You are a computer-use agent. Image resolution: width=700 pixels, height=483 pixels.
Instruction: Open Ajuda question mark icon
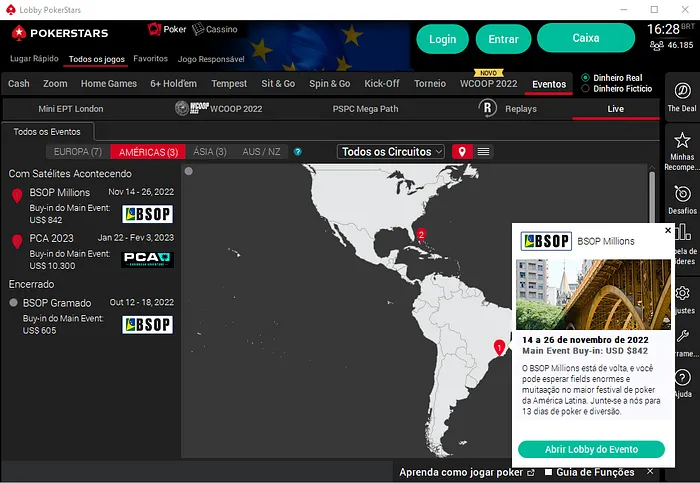(682, 378)
